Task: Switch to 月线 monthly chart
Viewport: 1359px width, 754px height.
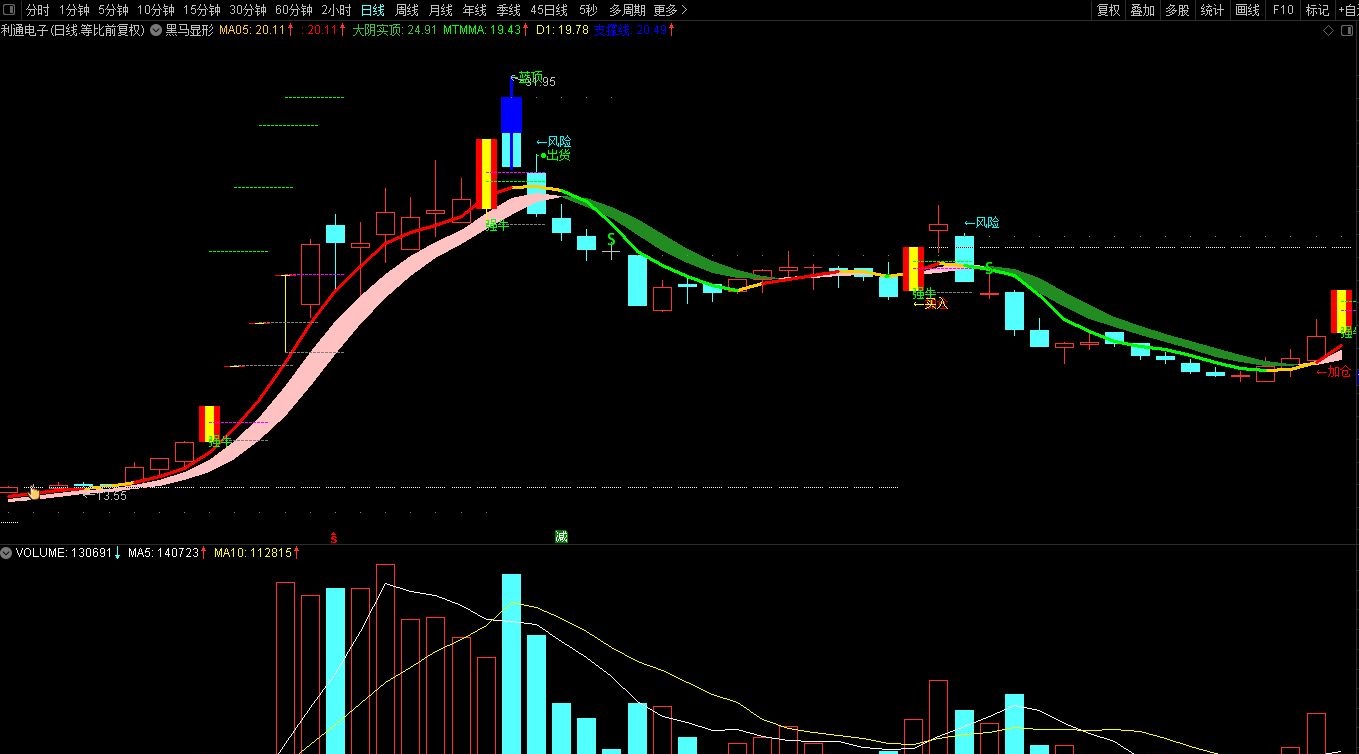Action: [x=440, y=10]
